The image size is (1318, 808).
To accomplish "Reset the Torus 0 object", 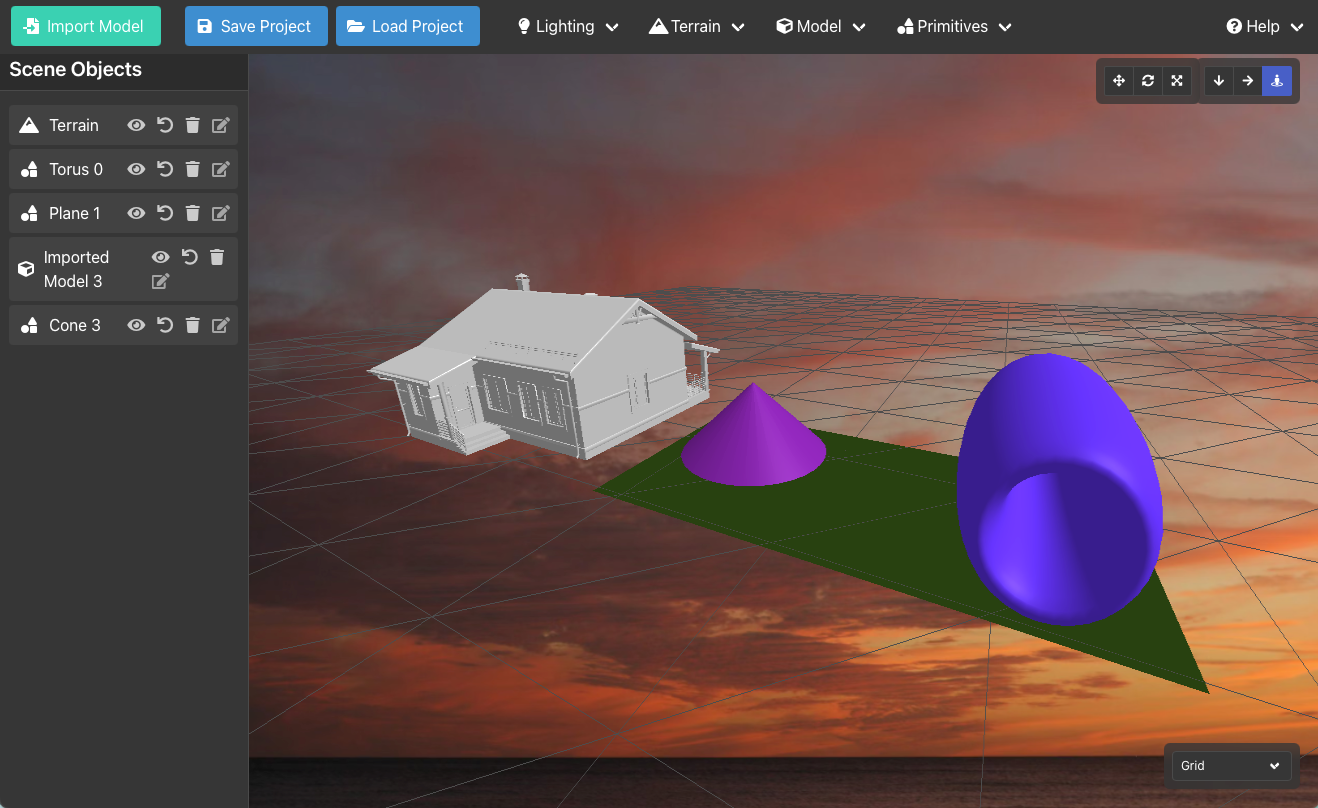I will tap(165, 169).
